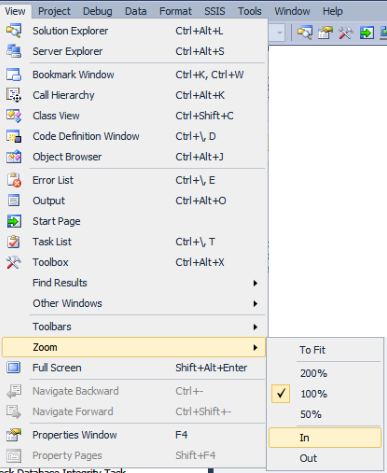Click the Full Screen icon

[x=14, y=368]
